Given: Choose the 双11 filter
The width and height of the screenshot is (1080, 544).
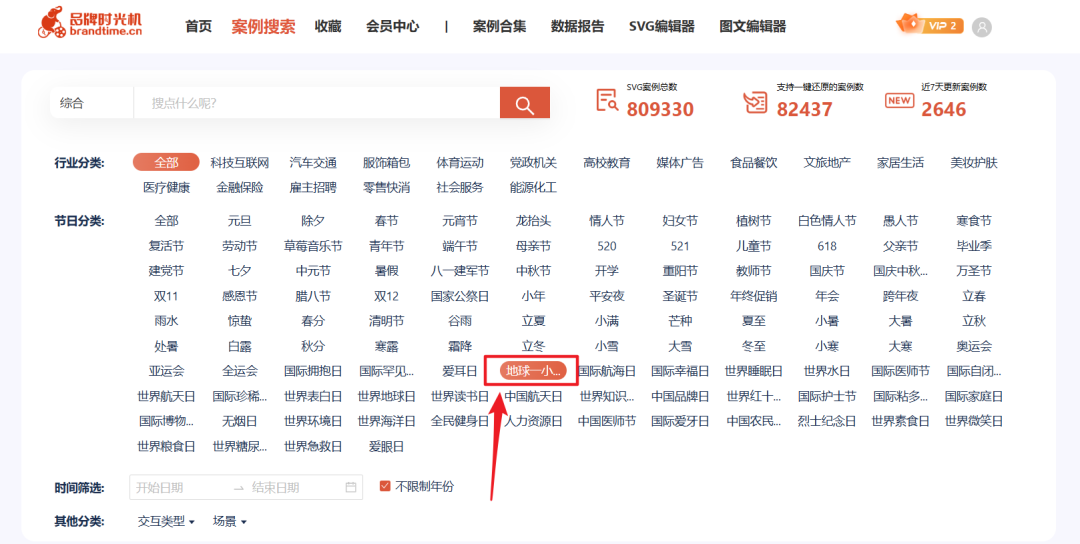Looking at the screenshot, I should coord(166,296).
